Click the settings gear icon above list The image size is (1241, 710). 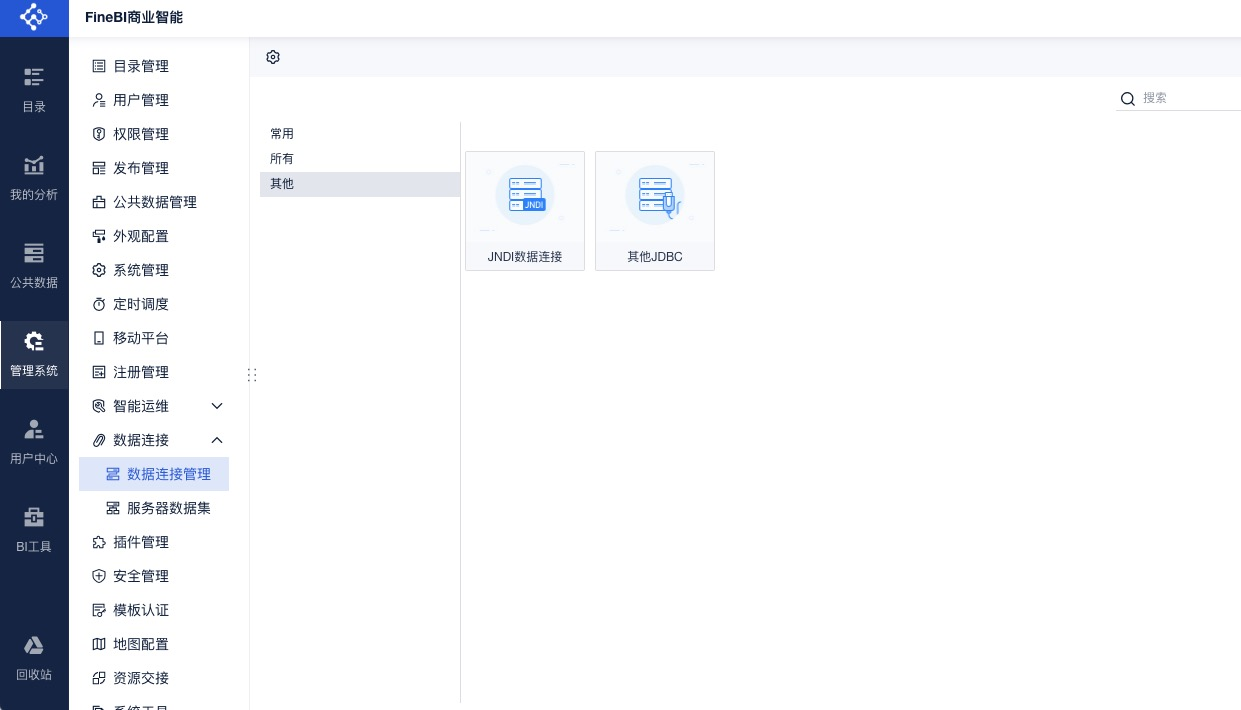pyautogui.click(x=273, y=57)
